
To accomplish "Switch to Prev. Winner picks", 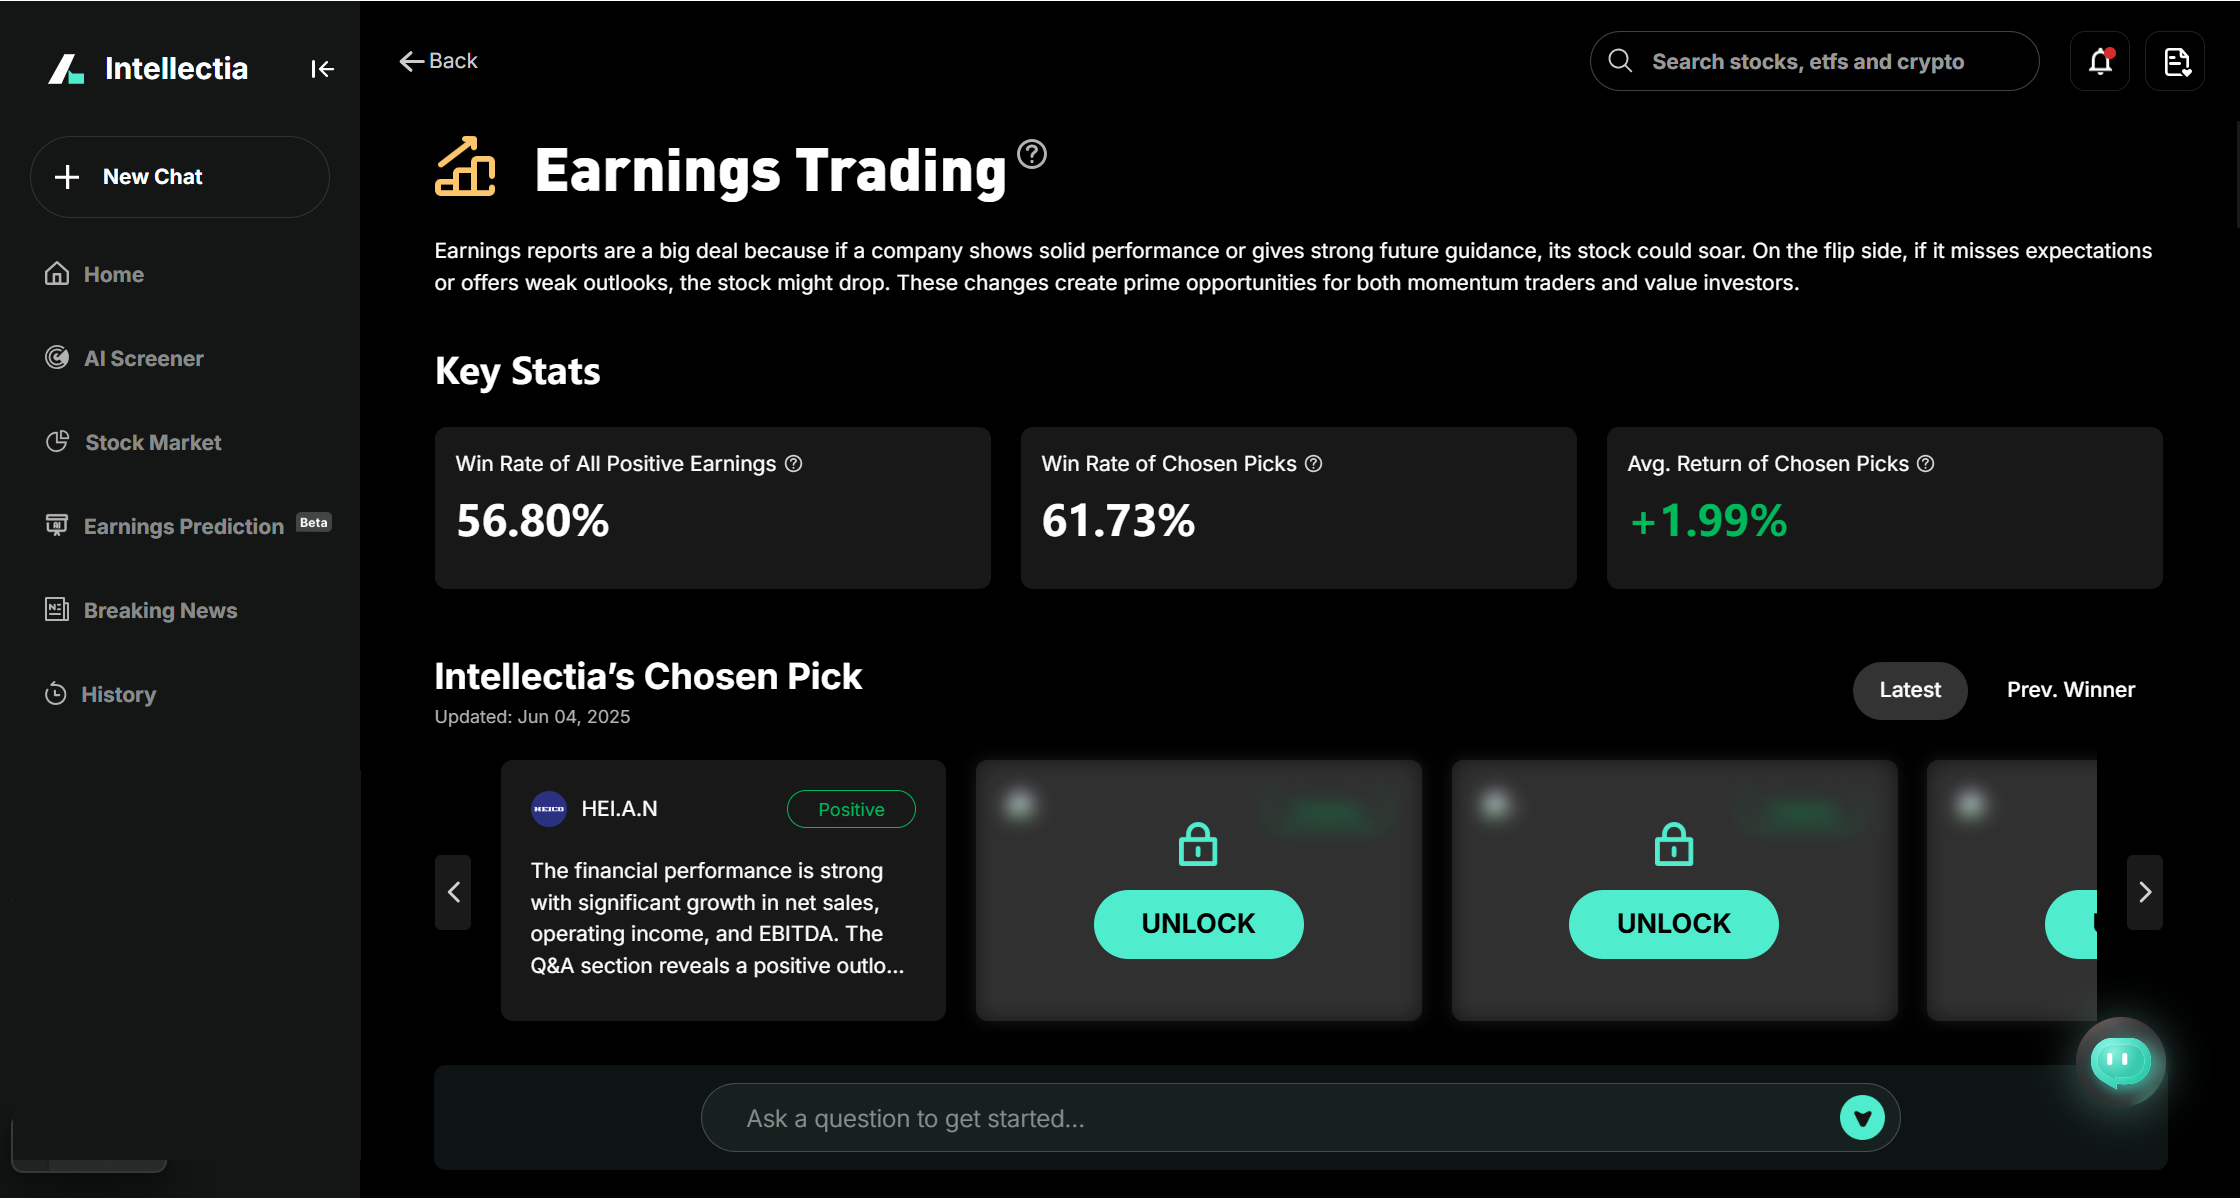I will (2070, 690).
